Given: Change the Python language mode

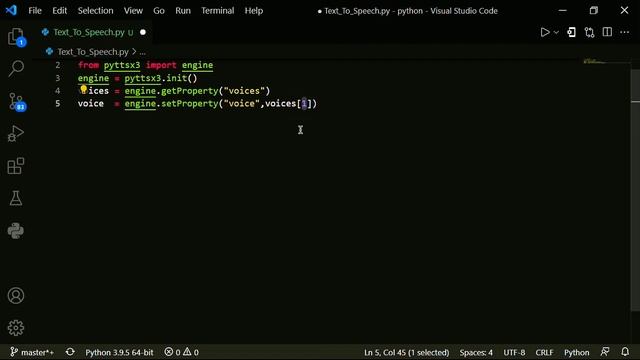Looking at the screenshot, I should pos(576,352).
